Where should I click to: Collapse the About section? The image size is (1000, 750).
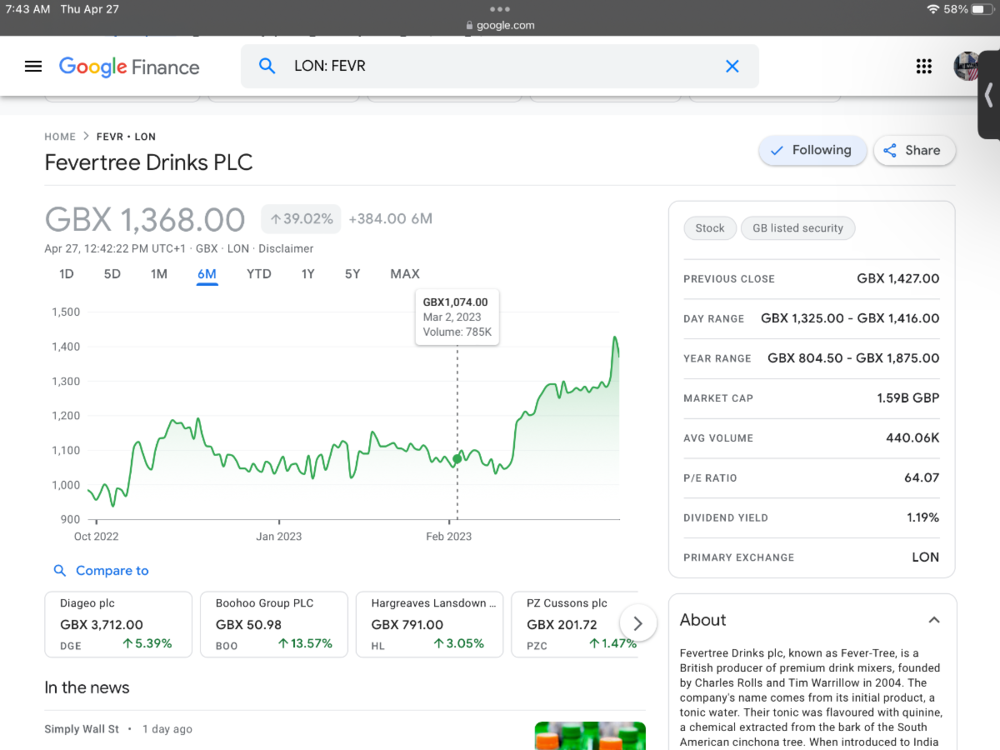point(934,620)
